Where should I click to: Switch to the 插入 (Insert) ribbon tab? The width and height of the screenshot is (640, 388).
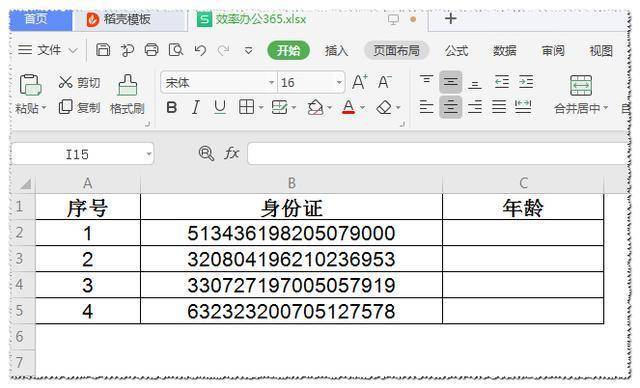[337, 51]
